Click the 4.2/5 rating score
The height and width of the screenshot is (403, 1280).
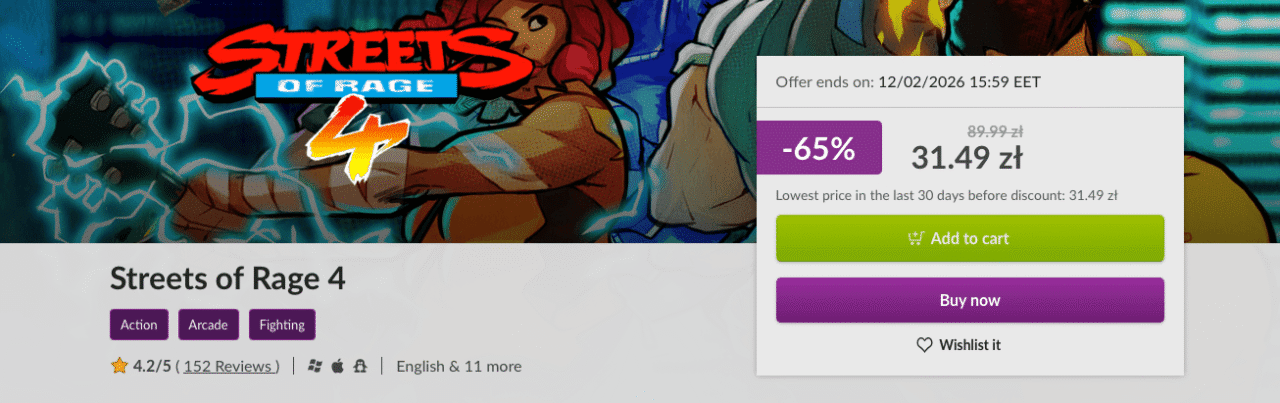click(x=152, y=366)
